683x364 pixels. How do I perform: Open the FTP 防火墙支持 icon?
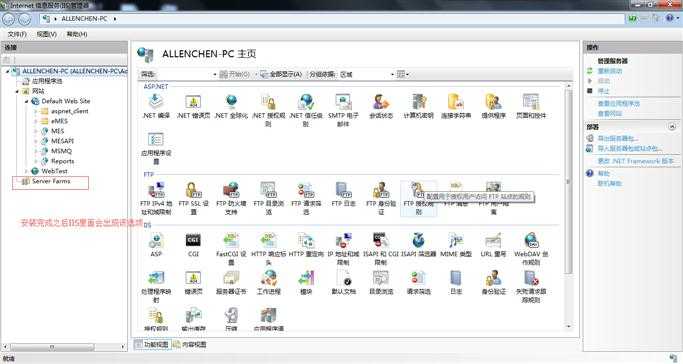click(231, 190)
